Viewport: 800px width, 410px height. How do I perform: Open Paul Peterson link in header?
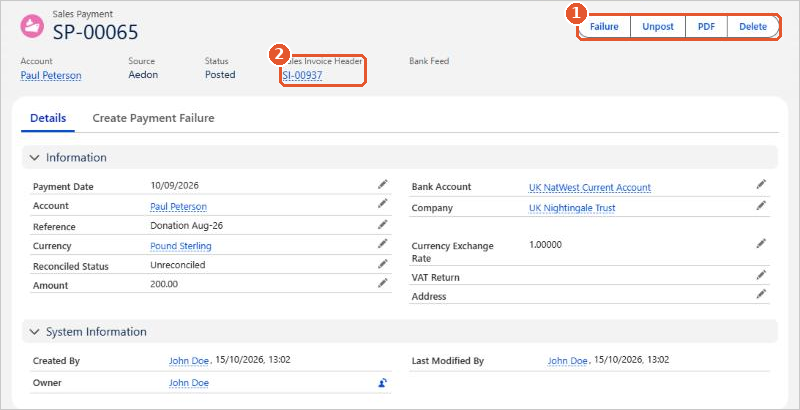pos(51,75)
